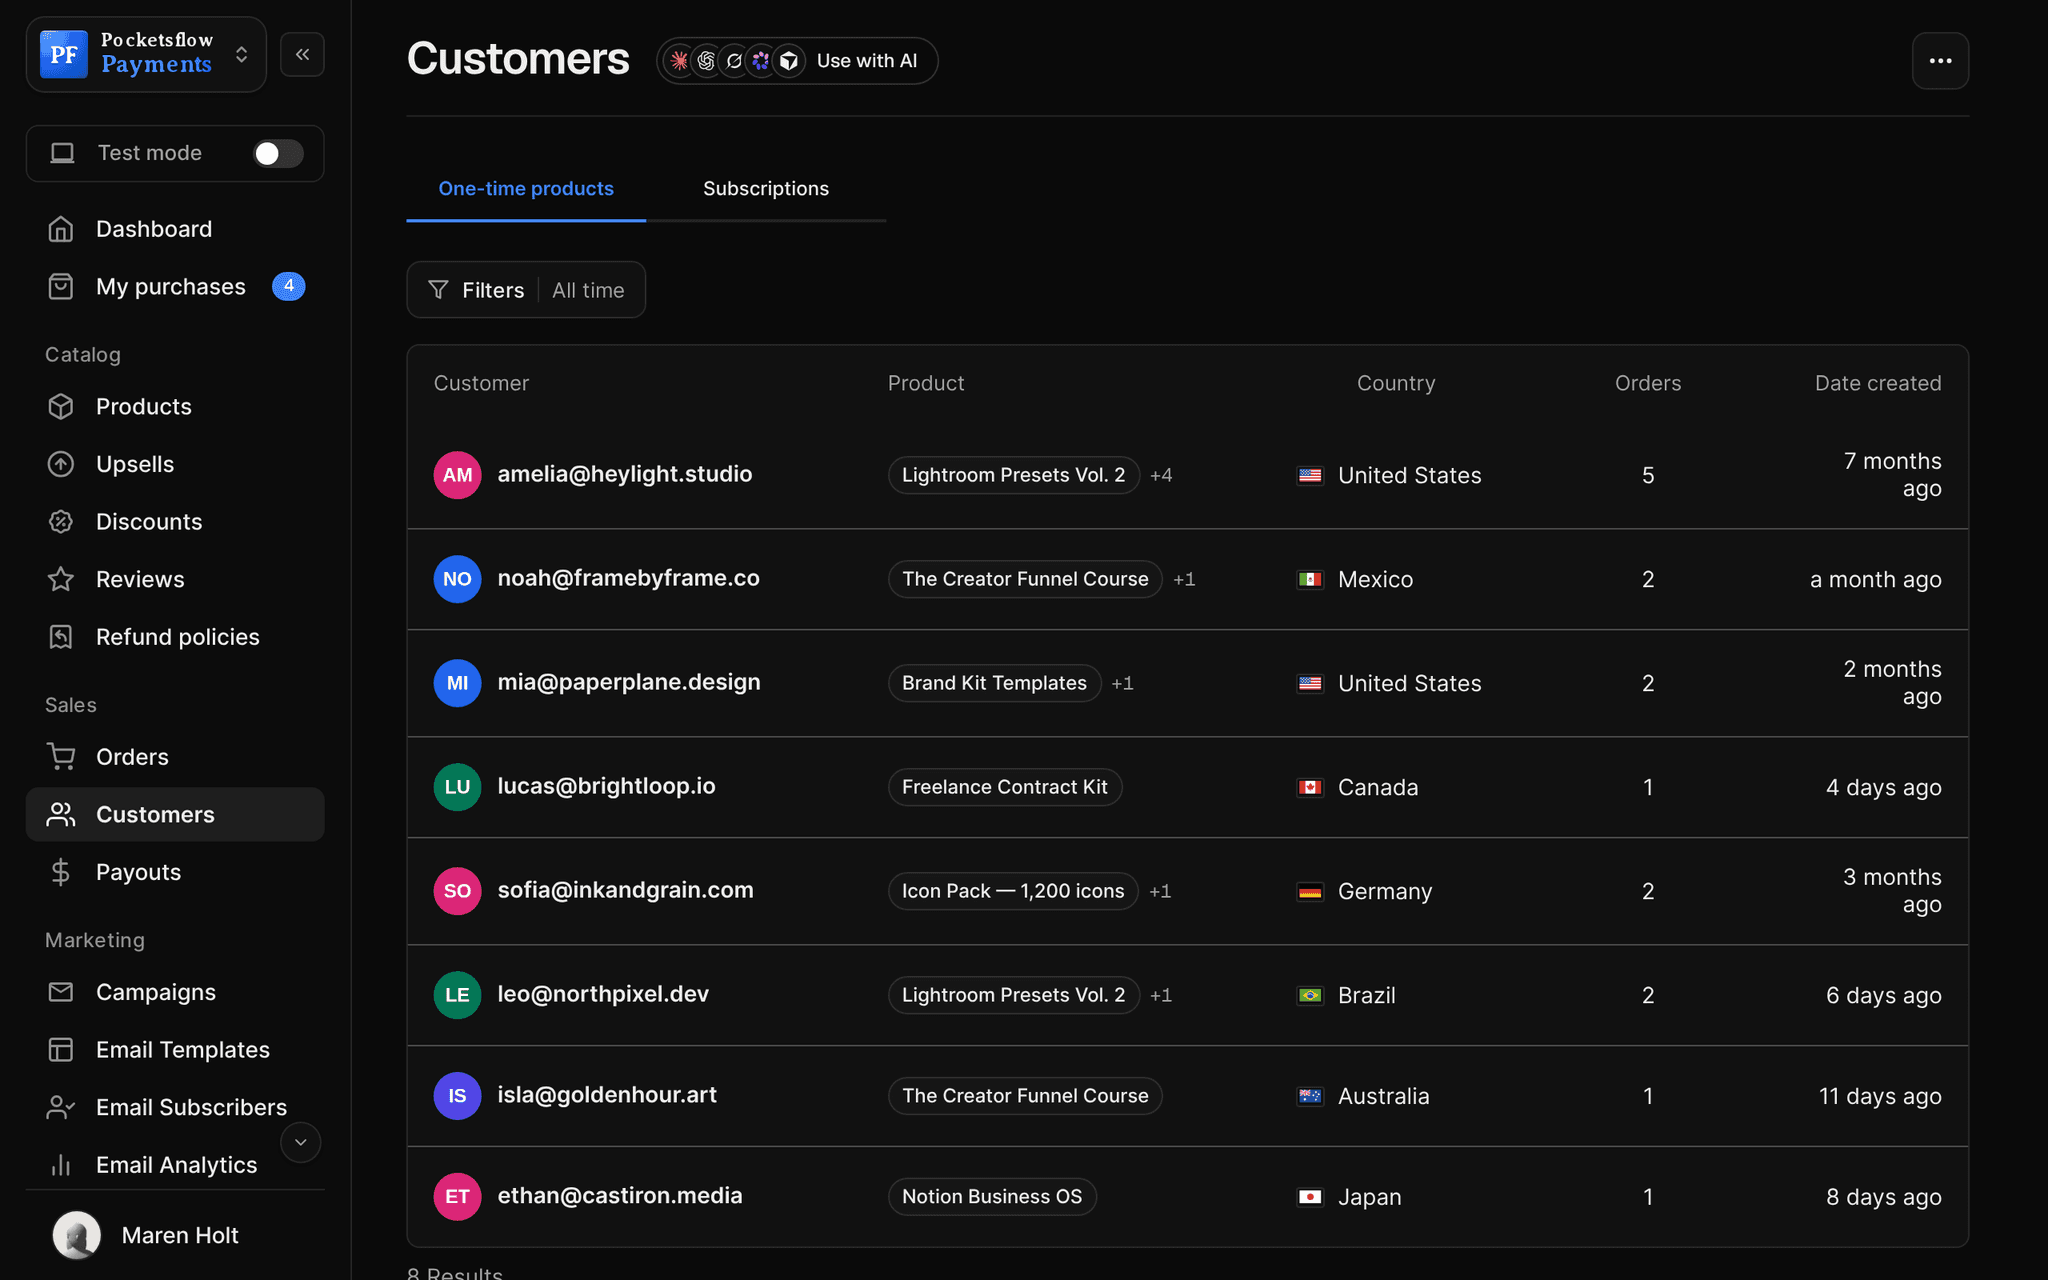Image resolution: width=2048 pixels, height=1280 pixels.
Task: Click the Campaigns envelope icon
Action: click(x=61, y=992)
